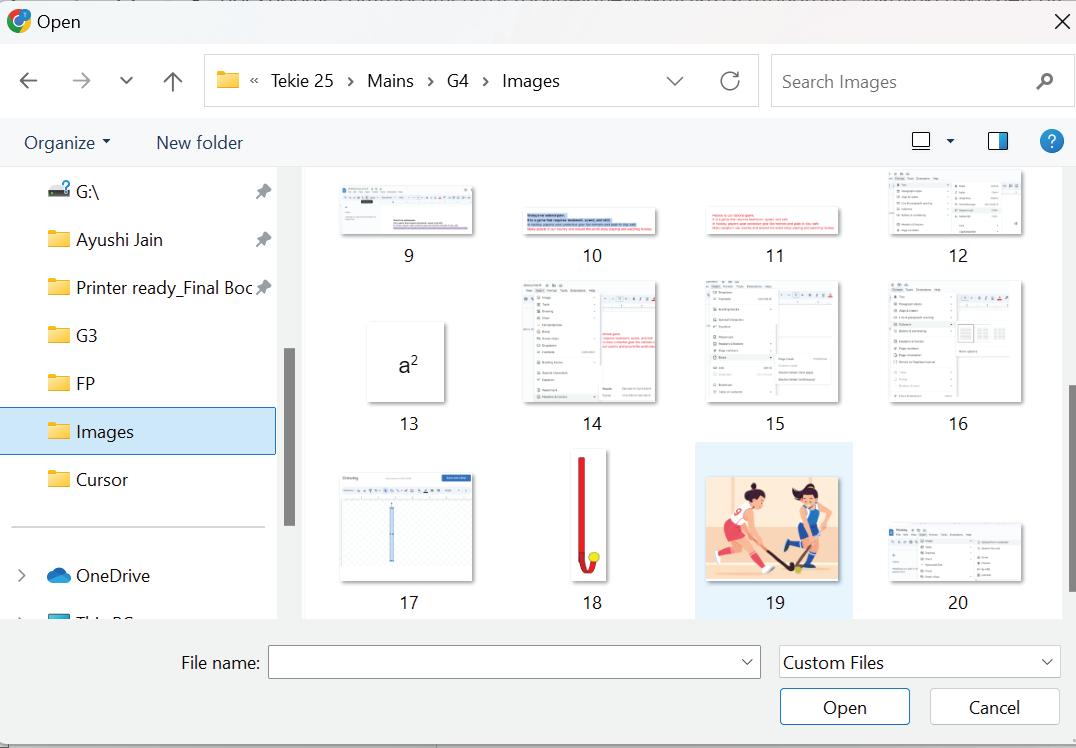Change view layout icon
Screen dimensions: 1076x748
coord(921,141)
